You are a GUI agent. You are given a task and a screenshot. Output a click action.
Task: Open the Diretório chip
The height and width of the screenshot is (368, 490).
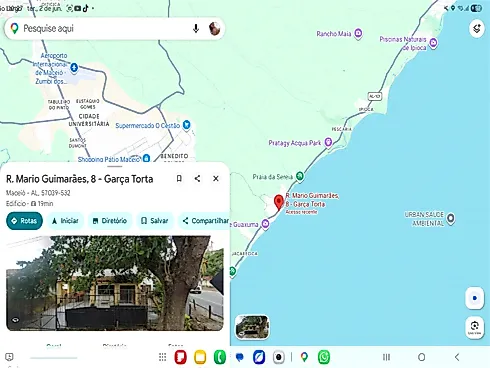point(110,221)
